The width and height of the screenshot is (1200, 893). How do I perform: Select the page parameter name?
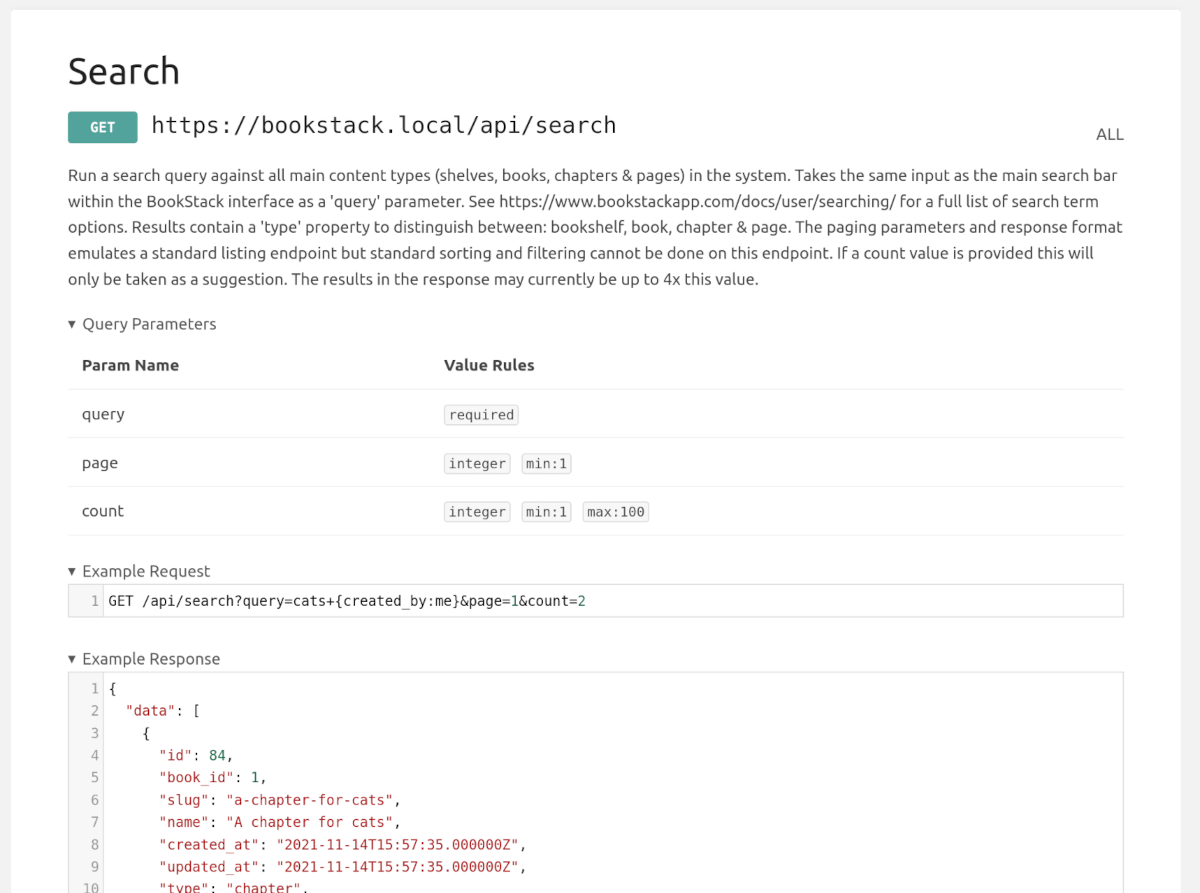coord(100,463)
